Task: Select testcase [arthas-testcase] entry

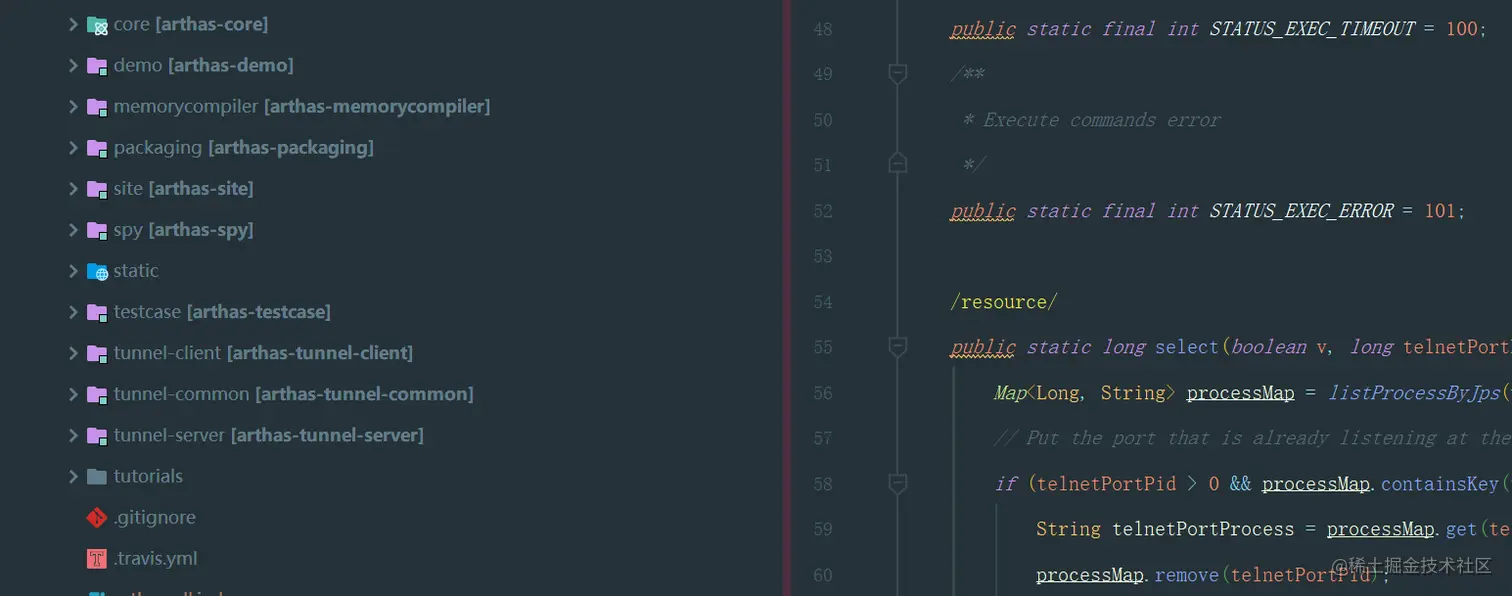Action: click(x=222, y=311)
